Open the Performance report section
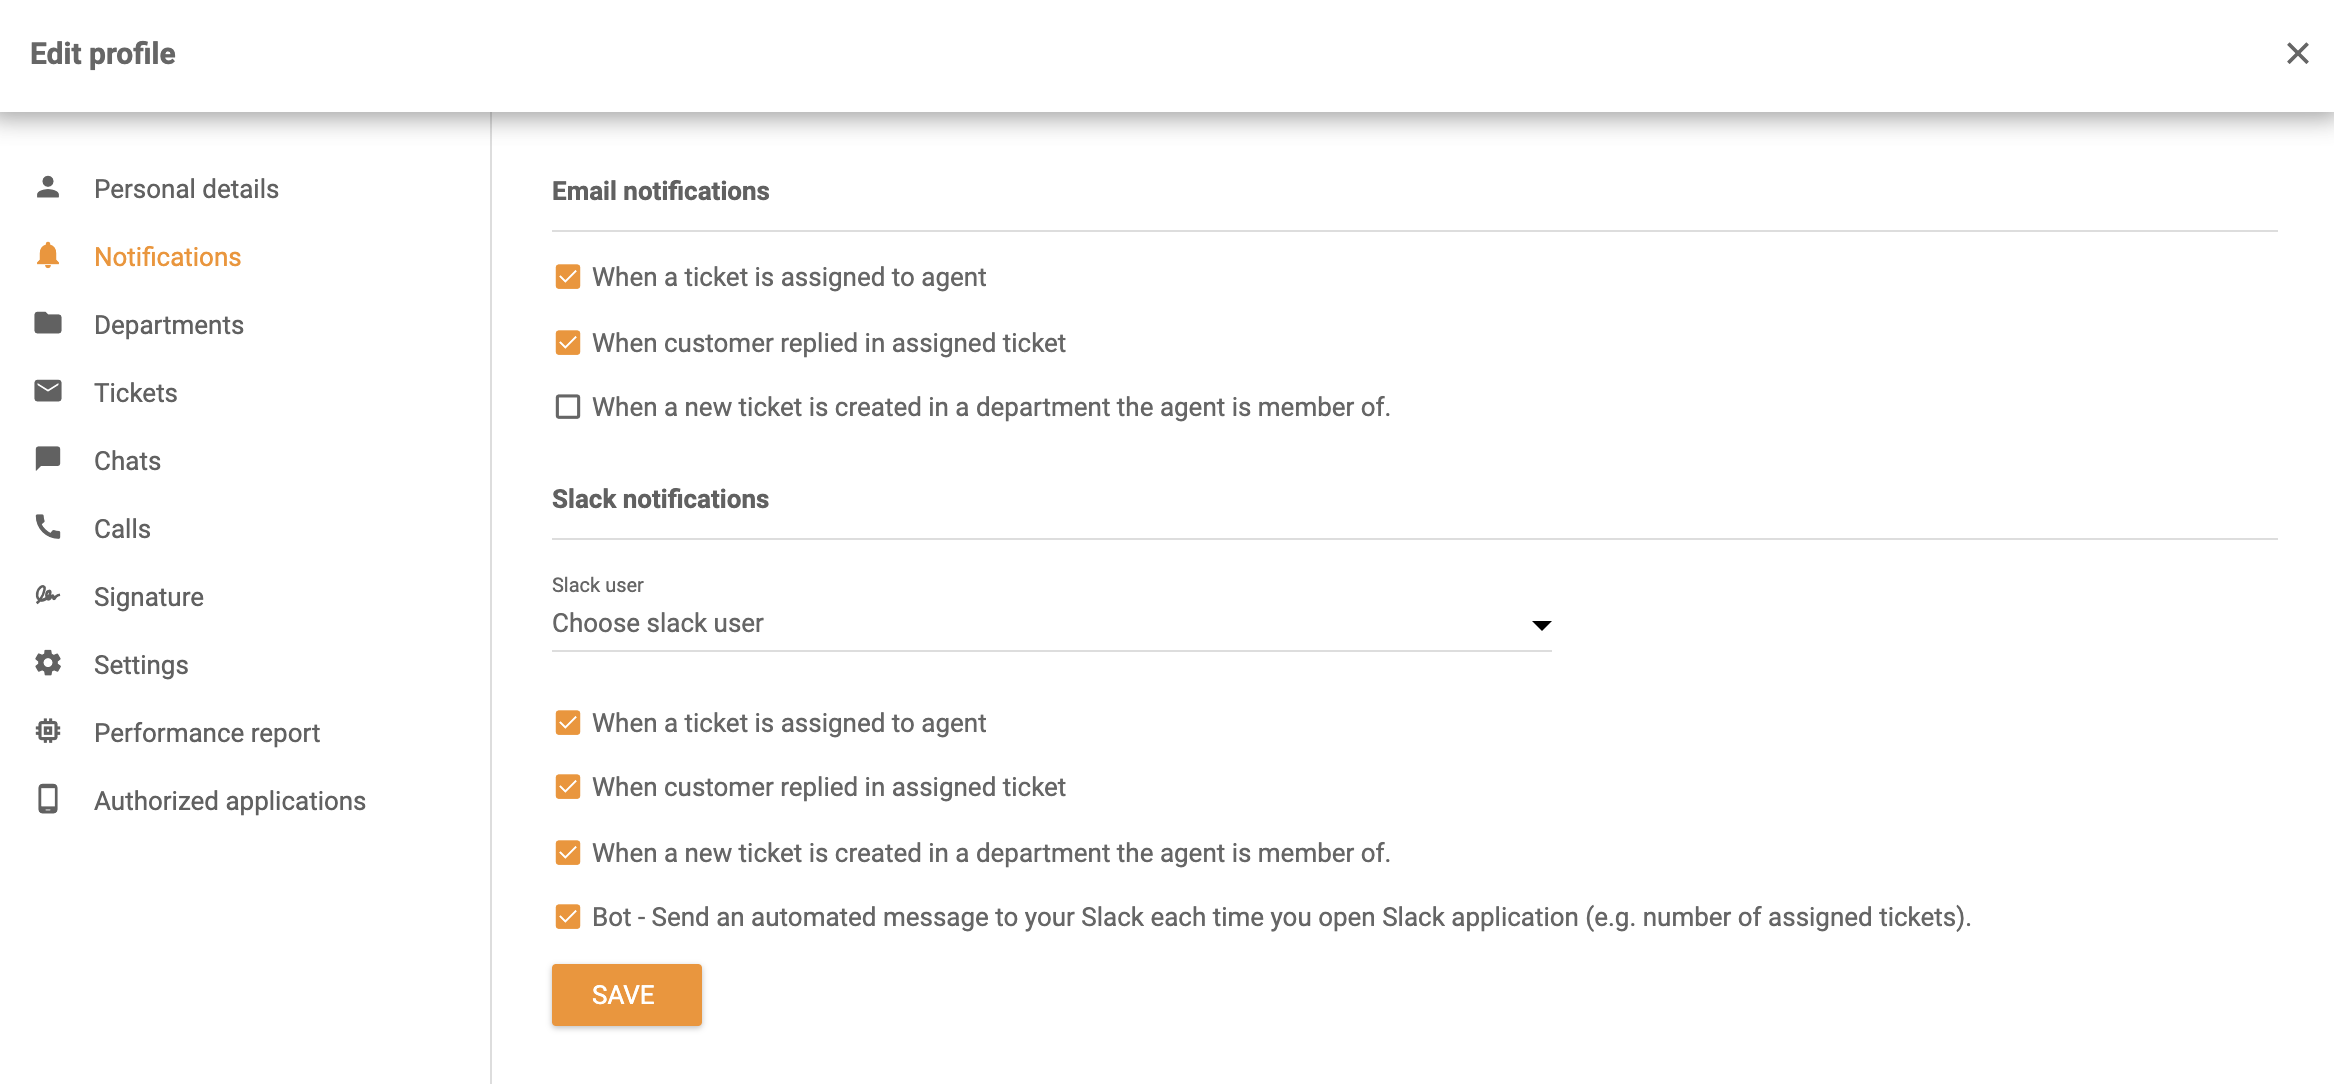Viewport: 2334px width, 1084px height. click(x=206, y=733)
